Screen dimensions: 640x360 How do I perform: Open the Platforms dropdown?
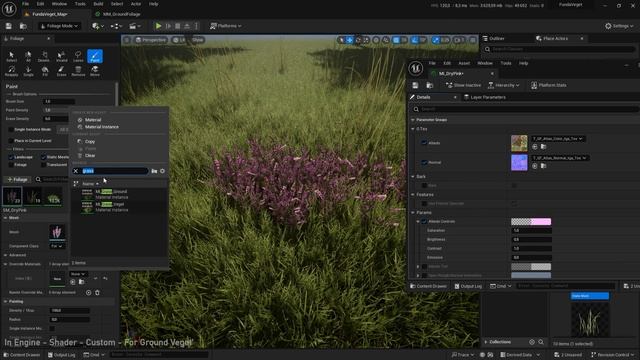click(225, 26)
